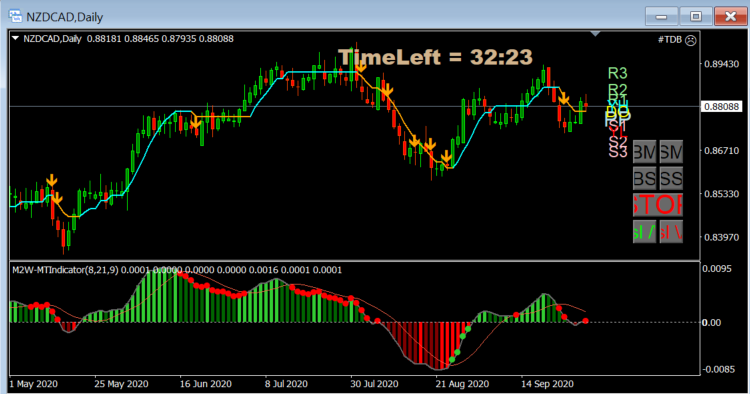
Task: Click the #TDB sad face expert icon
Action: (691, 40)
